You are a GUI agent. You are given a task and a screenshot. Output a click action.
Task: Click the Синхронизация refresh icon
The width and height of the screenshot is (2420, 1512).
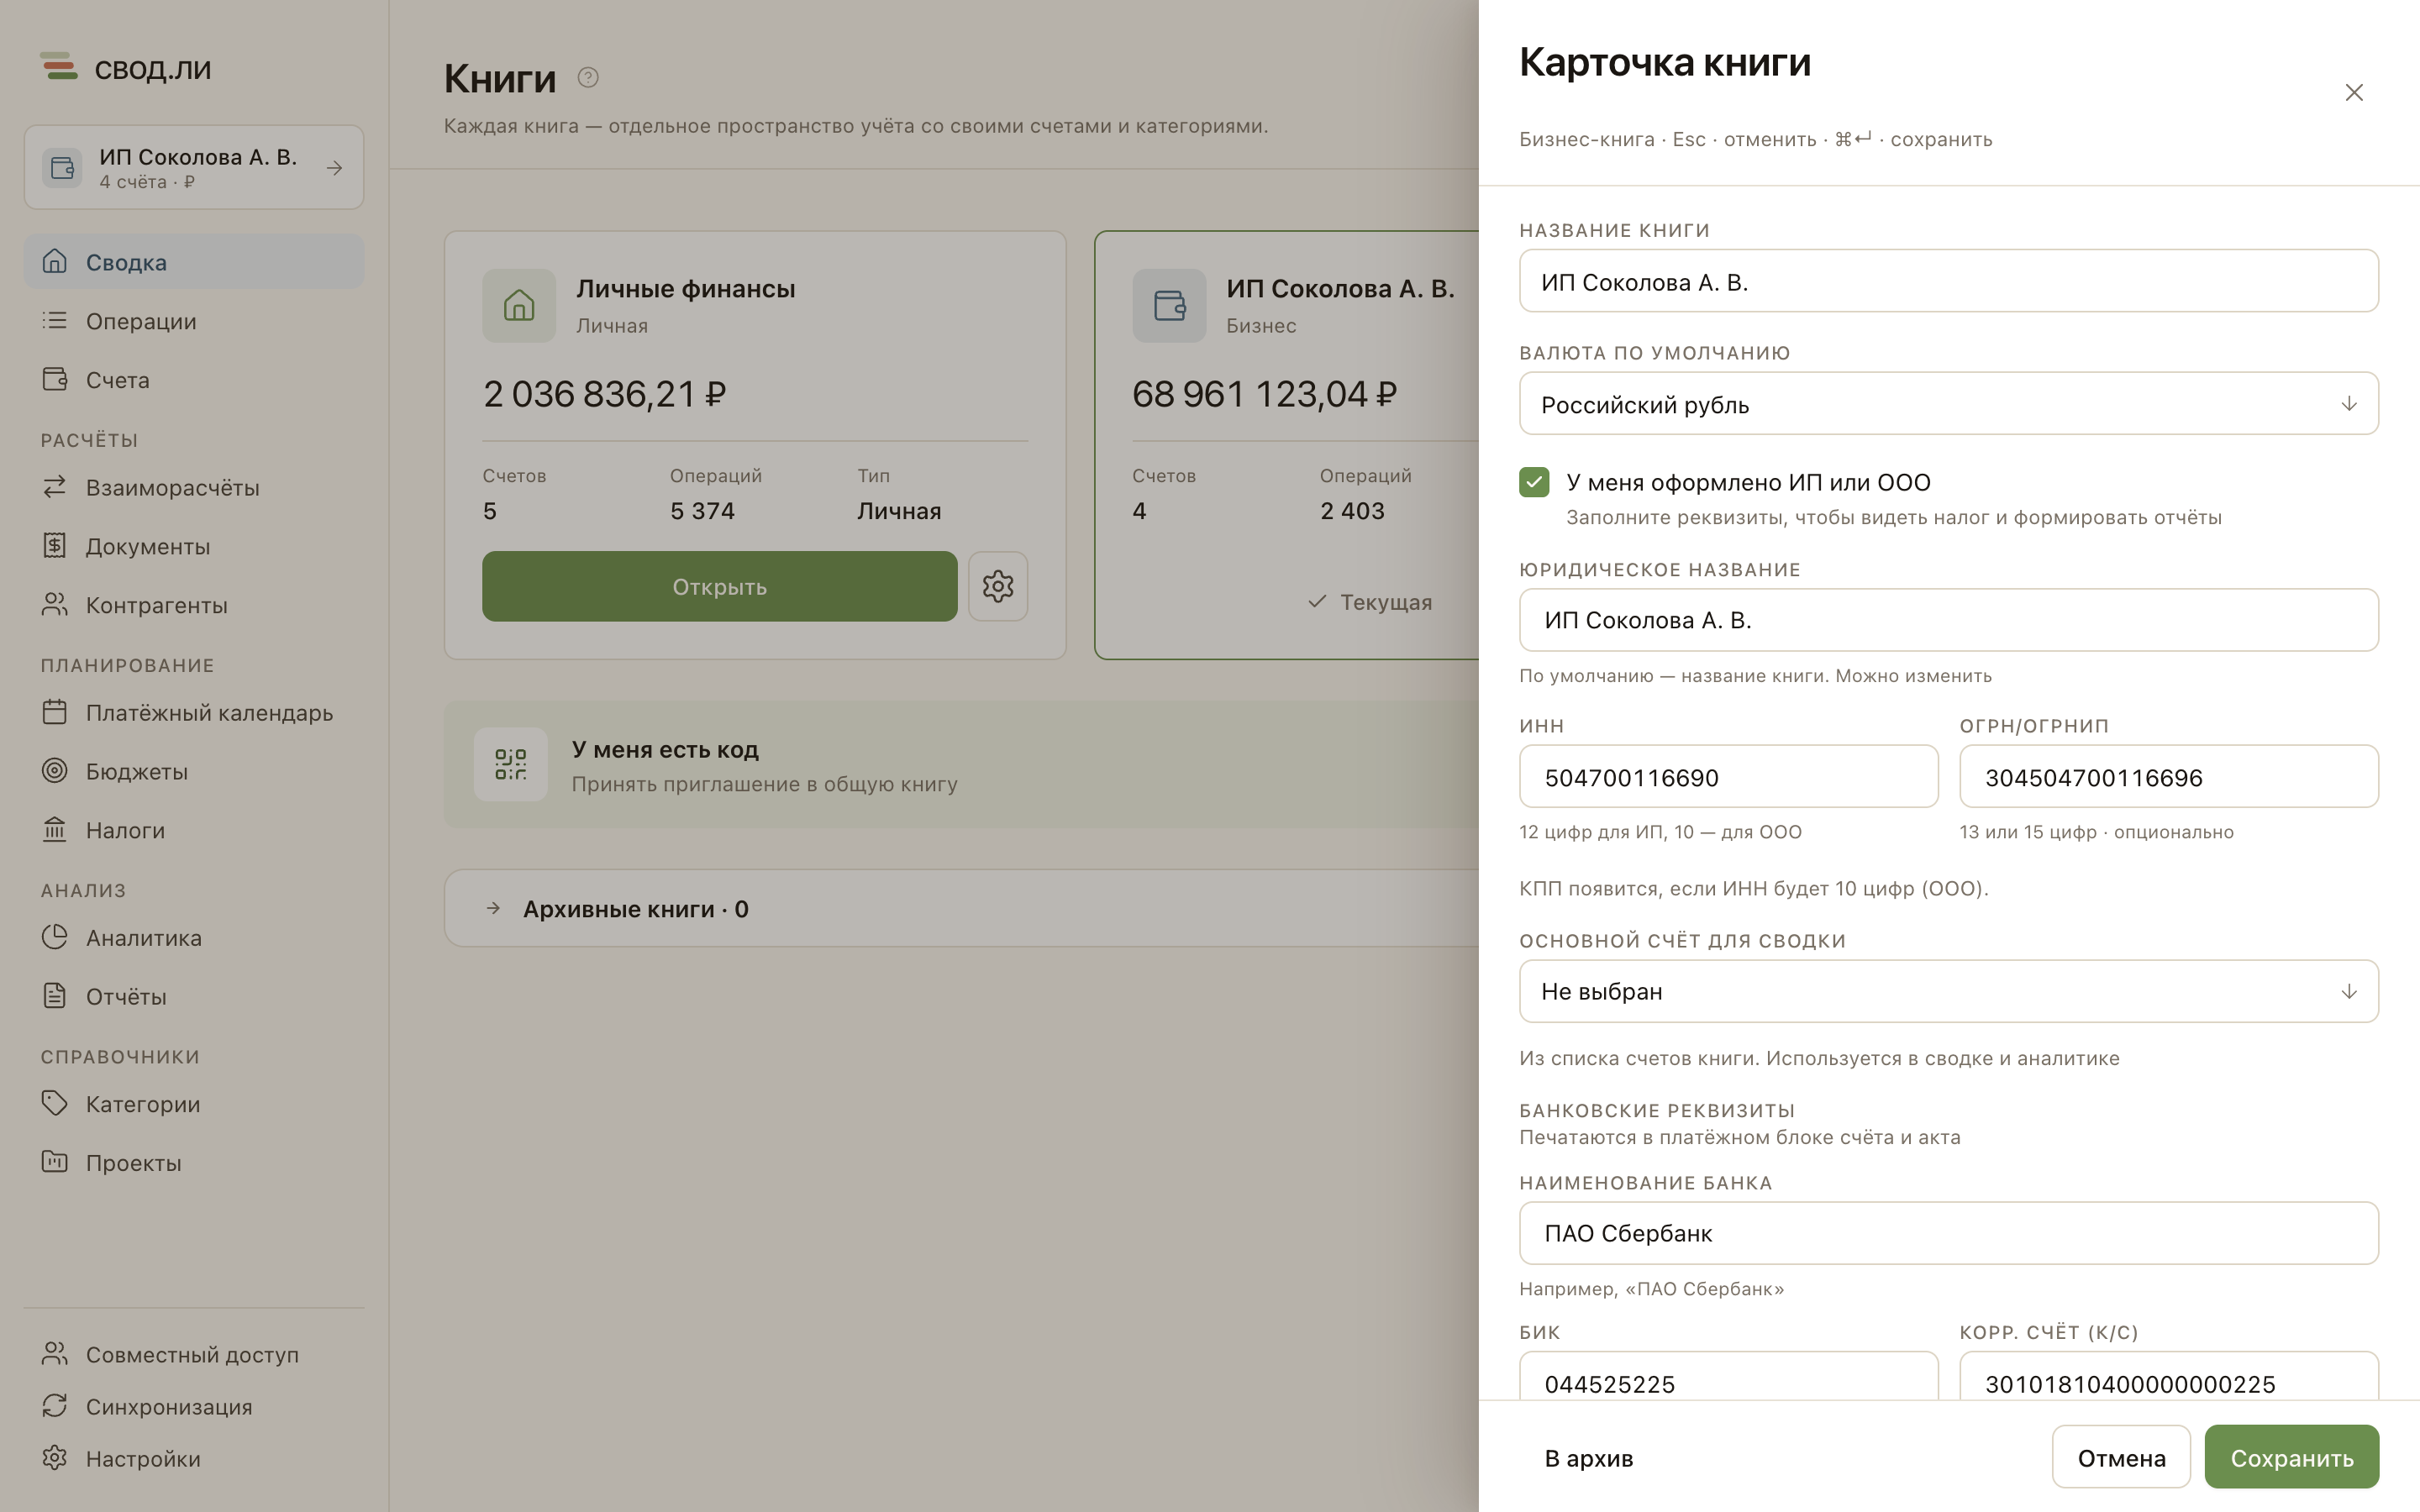[x=55, y=1406]
